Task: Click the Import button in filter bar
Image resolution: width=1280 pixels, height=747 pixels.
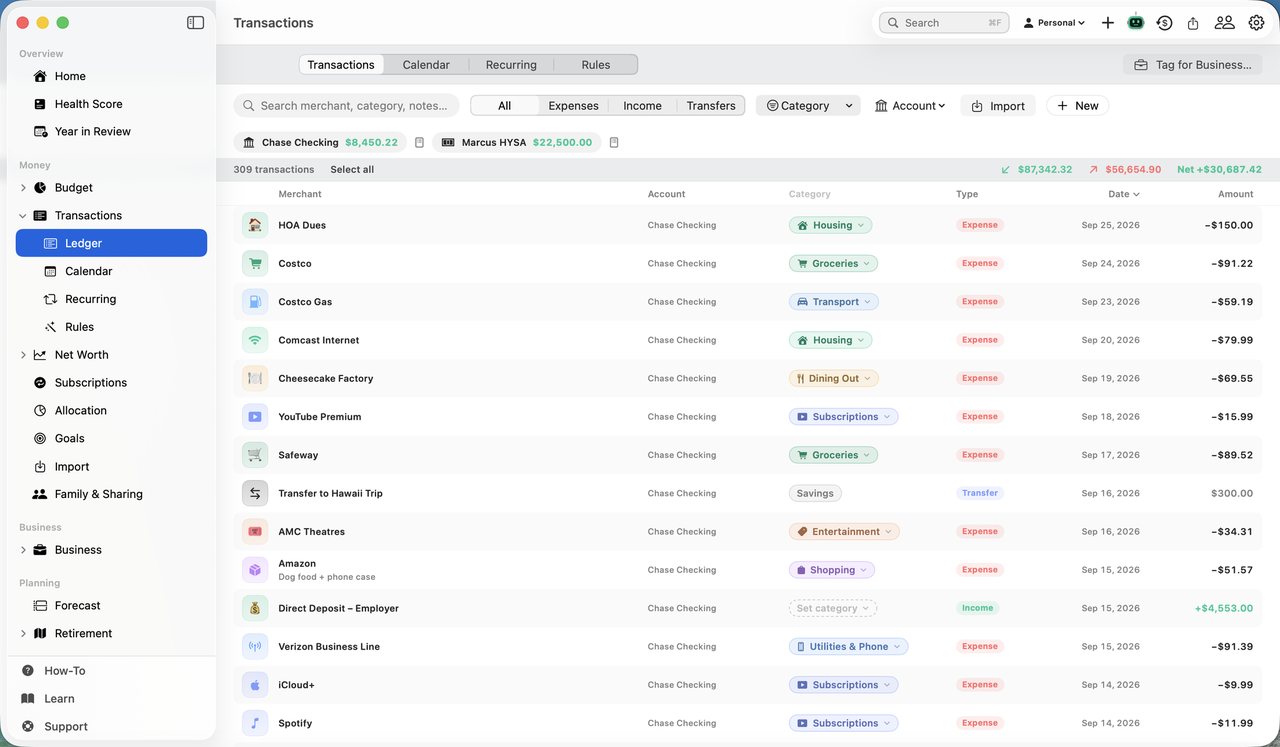Action: pos(998,106)
